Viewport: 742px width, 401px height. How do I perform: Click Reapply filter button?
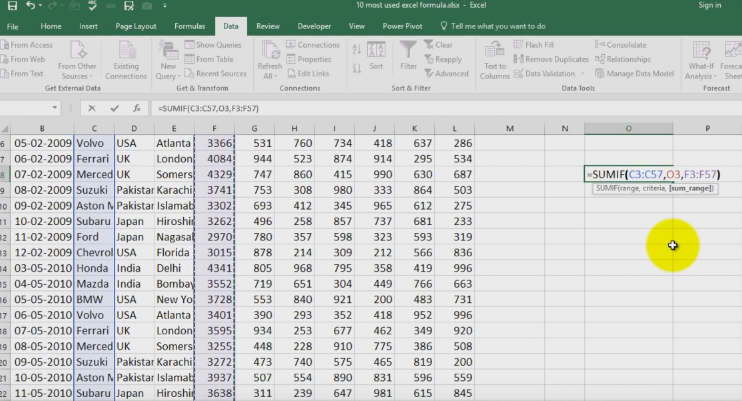pos(443,59)
